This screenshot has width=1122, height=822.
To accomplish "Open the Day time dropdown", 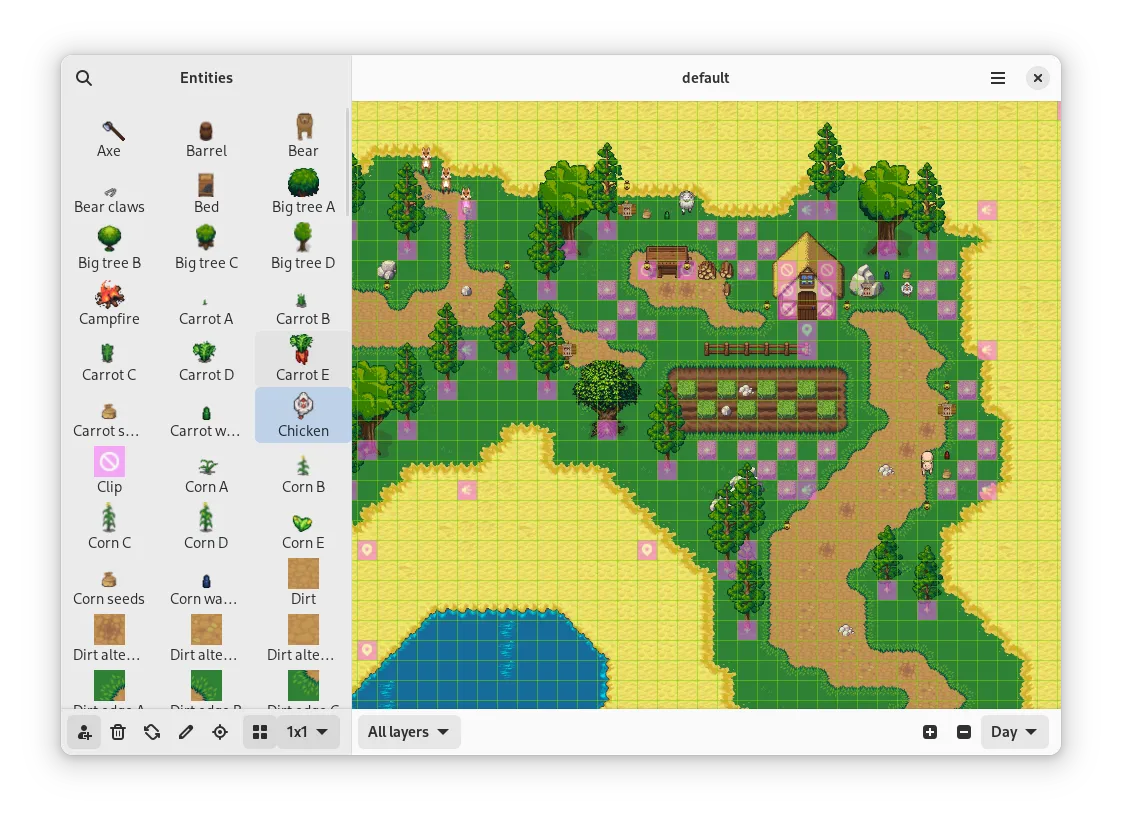I will 1014,732.
